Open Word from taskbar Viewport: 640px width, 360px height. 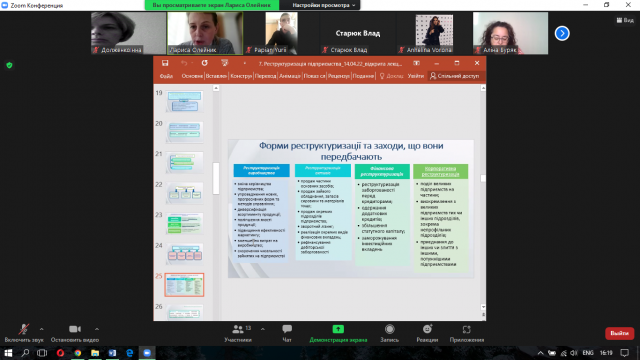[112, 353]
